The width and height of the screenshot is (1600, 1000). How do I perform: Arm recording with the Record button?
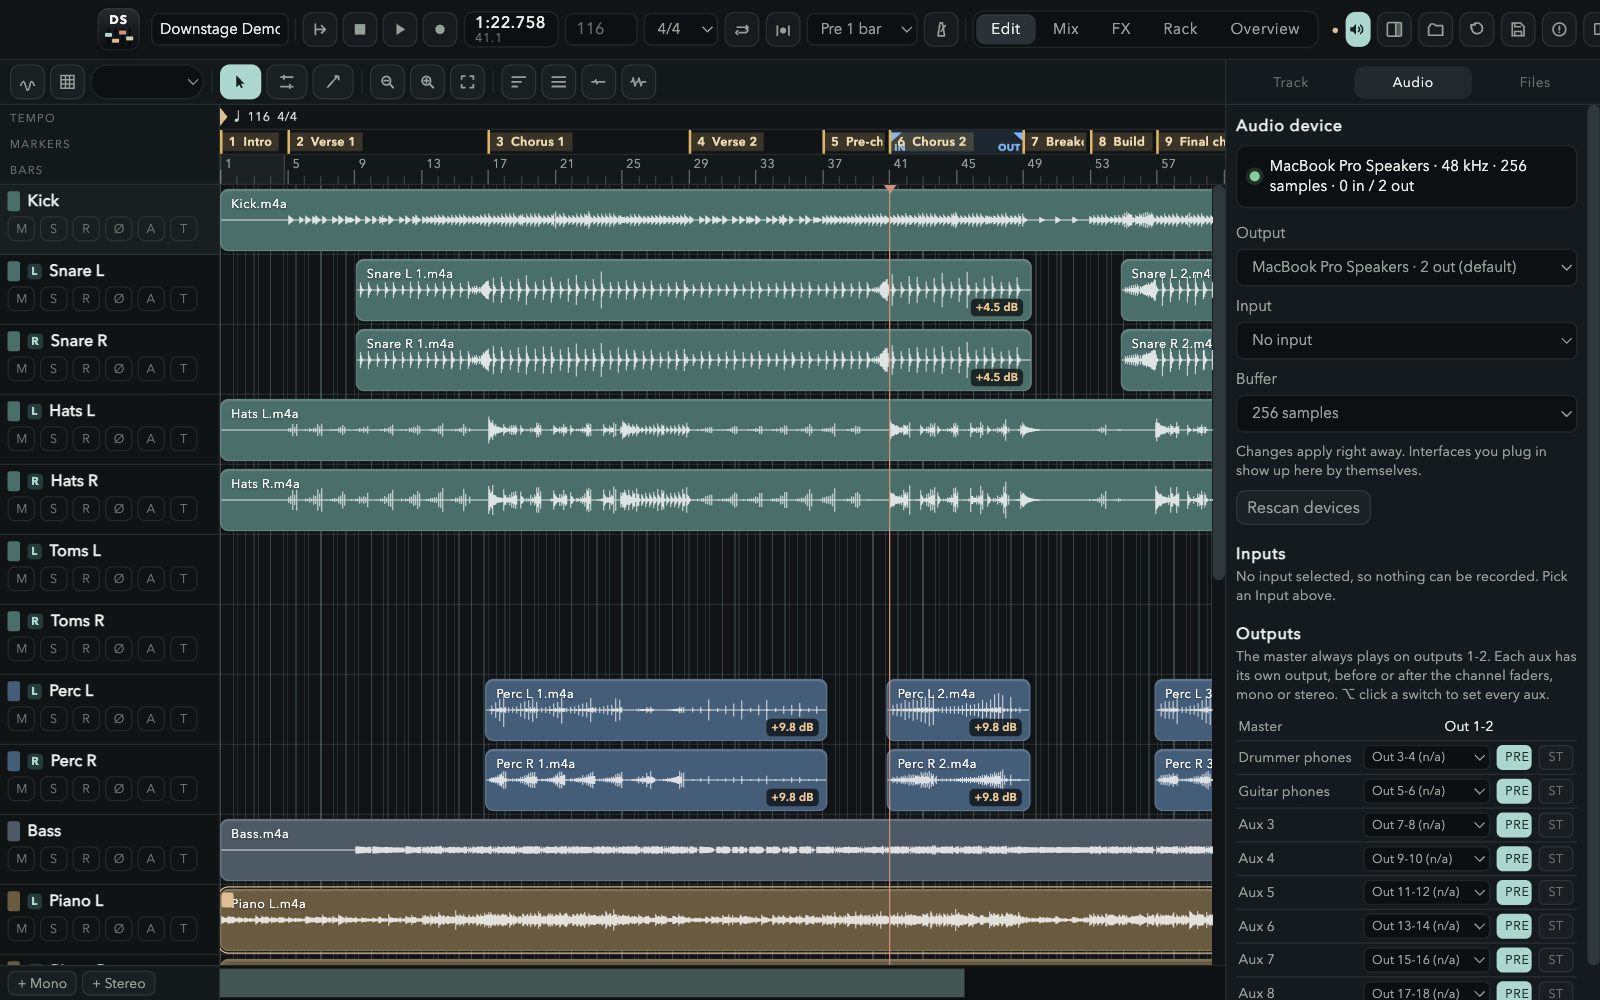(440, 29)
